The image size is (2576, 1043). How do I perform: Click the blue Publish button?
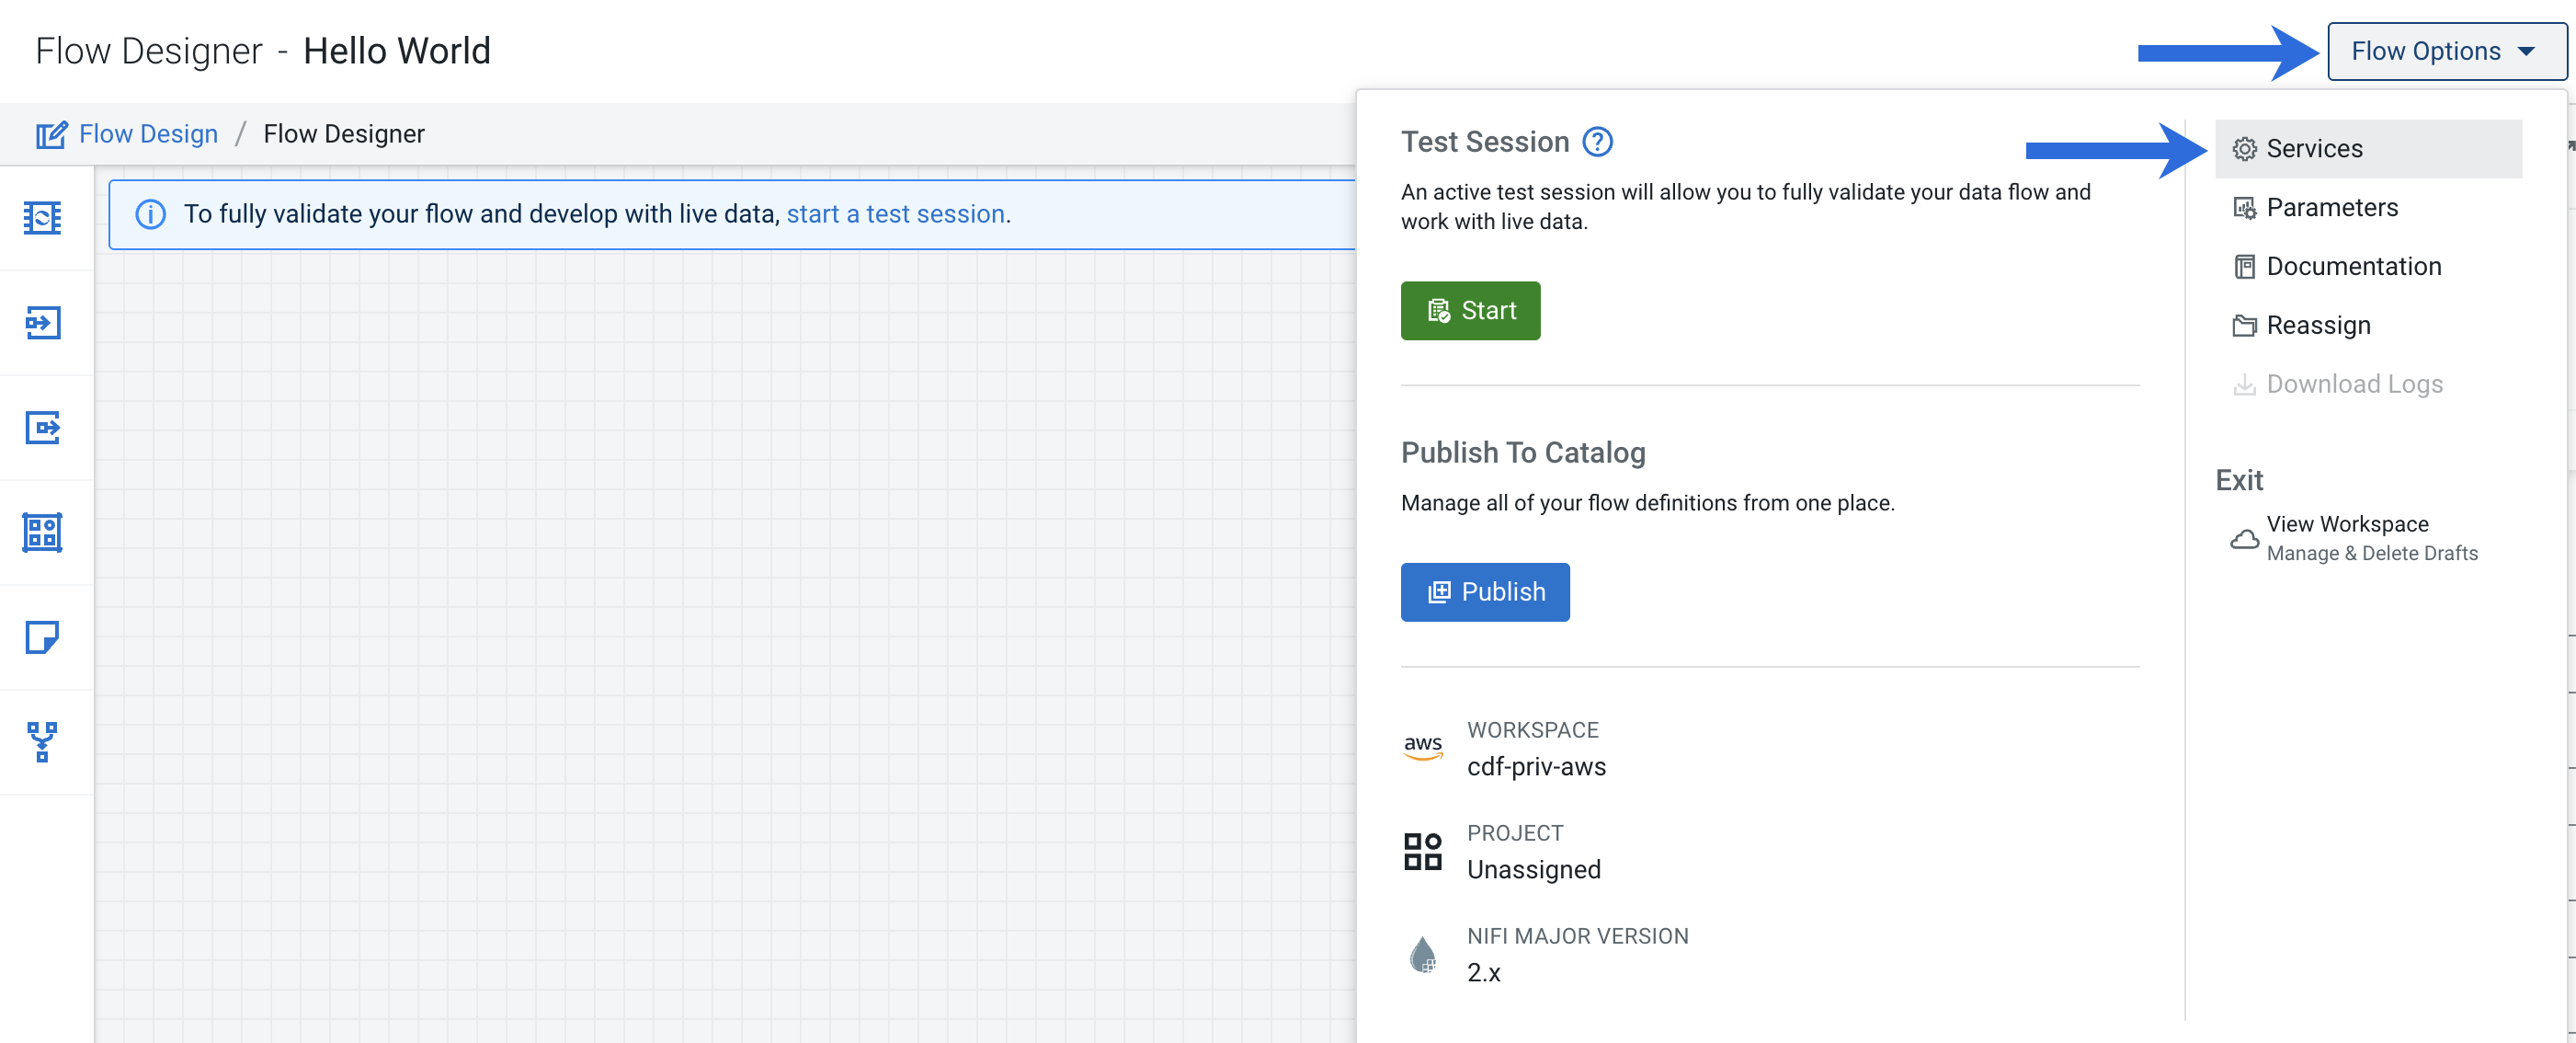coord(1484,592)
